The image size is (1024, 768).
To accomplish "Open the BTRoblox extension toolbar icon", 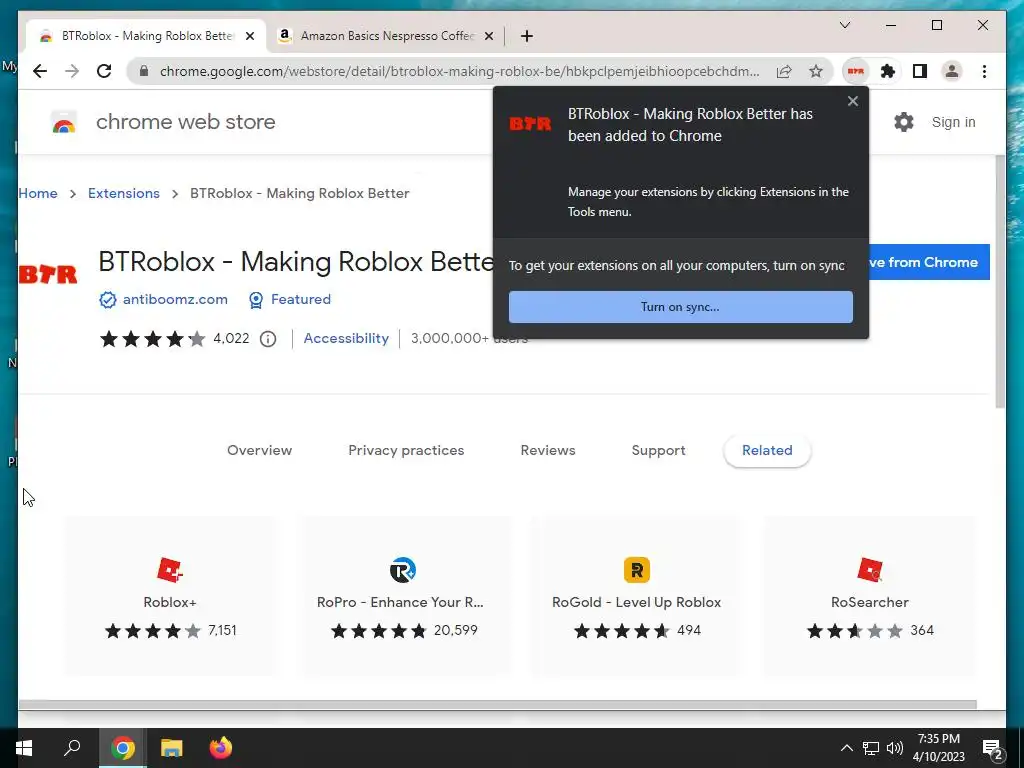I will coord(856,71).
